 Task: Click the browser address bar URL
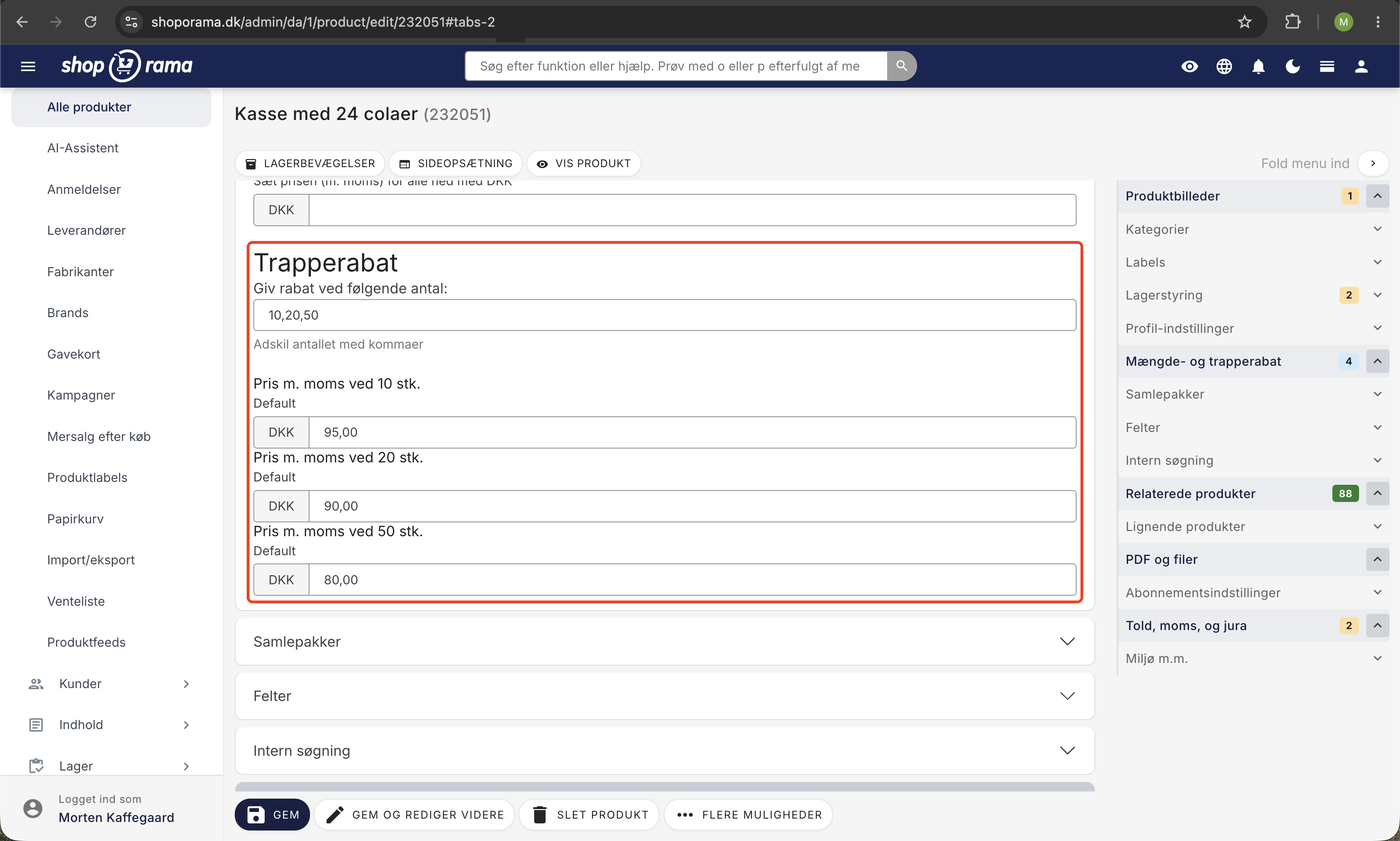tap(323, 21)
